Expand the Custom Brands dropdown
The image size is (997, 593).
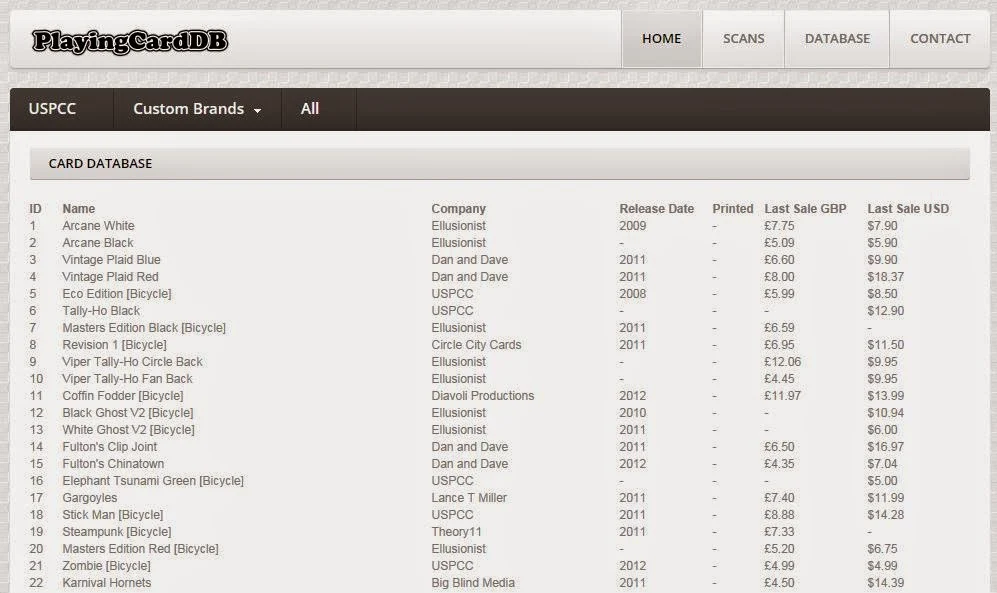click(197, 109)
